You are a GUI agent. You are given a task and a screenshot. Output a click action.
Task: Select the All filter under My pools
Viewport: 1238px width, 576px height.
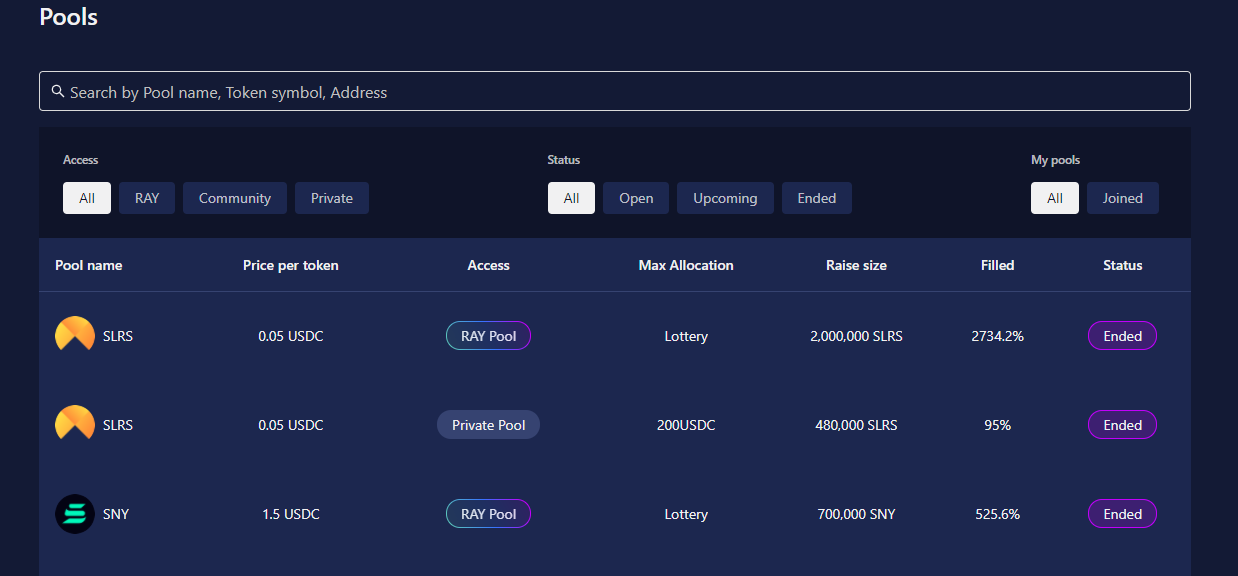pyautogui.click(x=1055, y=198)
